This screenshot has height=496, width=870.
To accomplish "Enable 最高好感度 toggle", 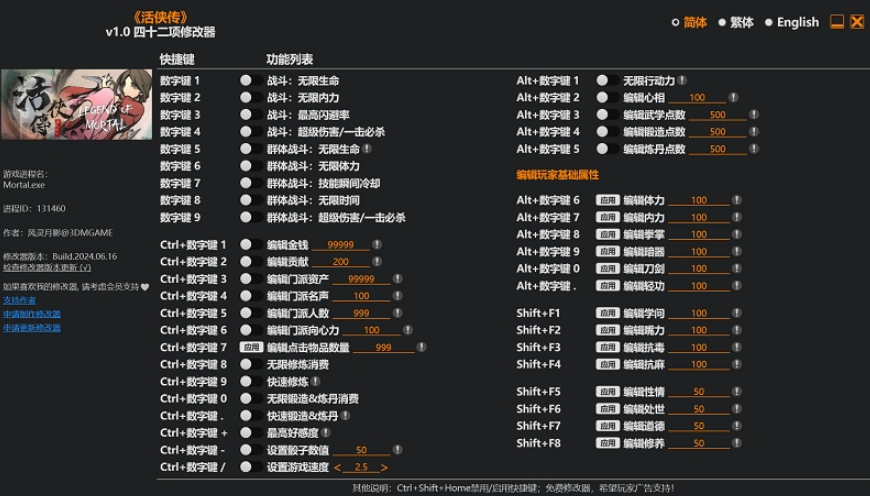I will (251, 432).
